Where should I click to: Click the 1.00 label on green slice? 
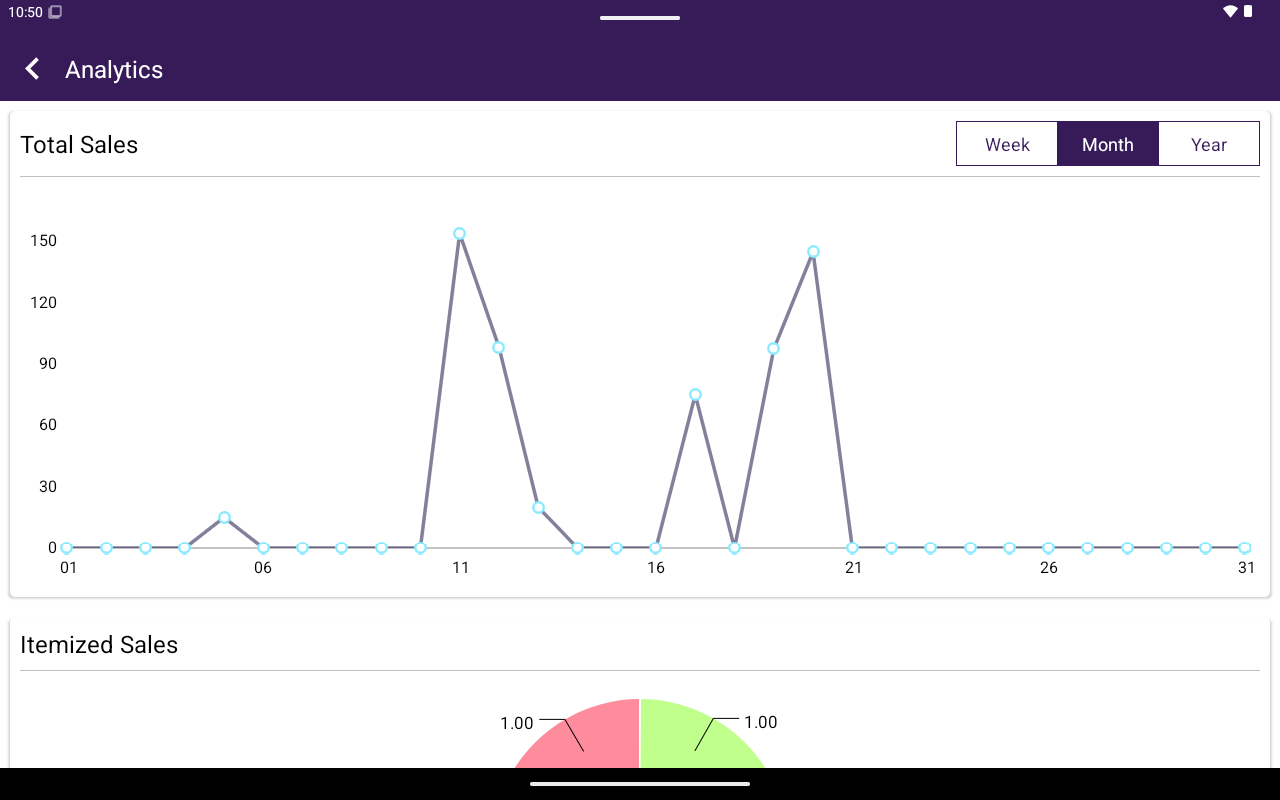coord(761,722)
